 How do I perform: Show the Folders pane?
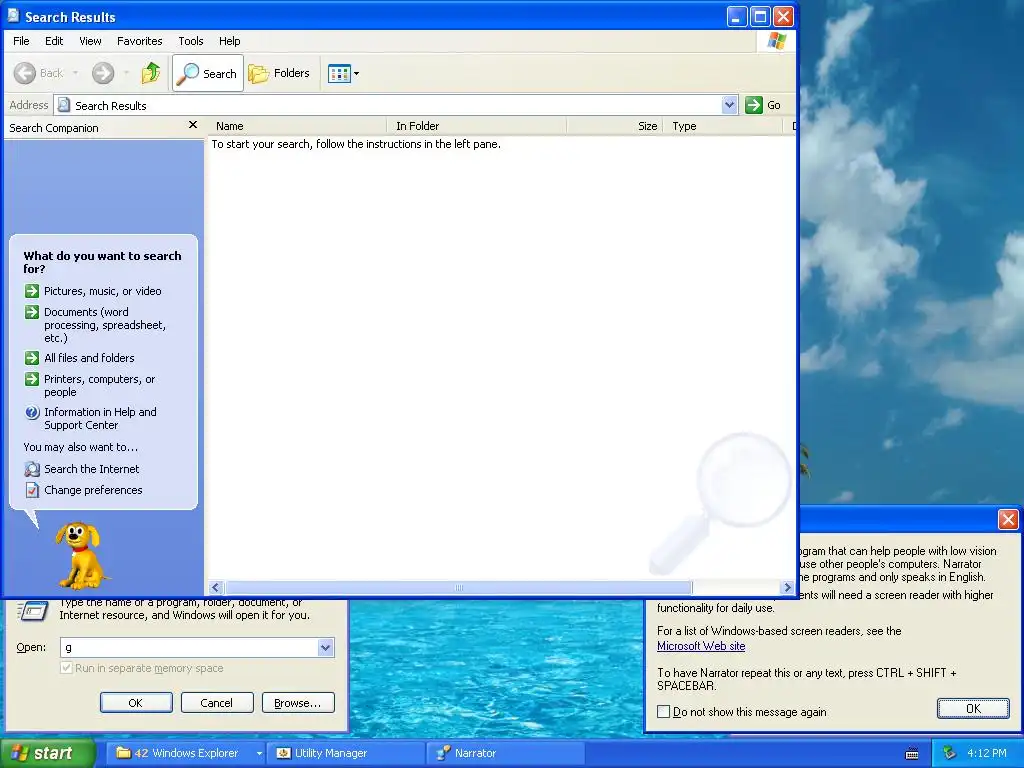coord(279,73)
